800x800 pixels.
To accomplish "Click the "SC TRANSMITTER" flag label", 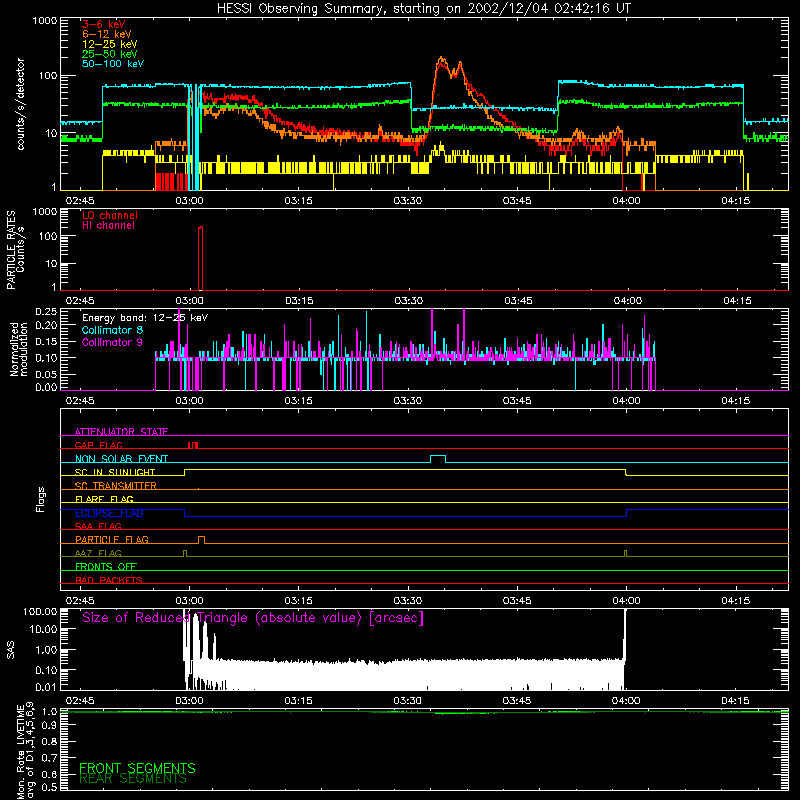I will pyautogui.click(x=116, y=486).
